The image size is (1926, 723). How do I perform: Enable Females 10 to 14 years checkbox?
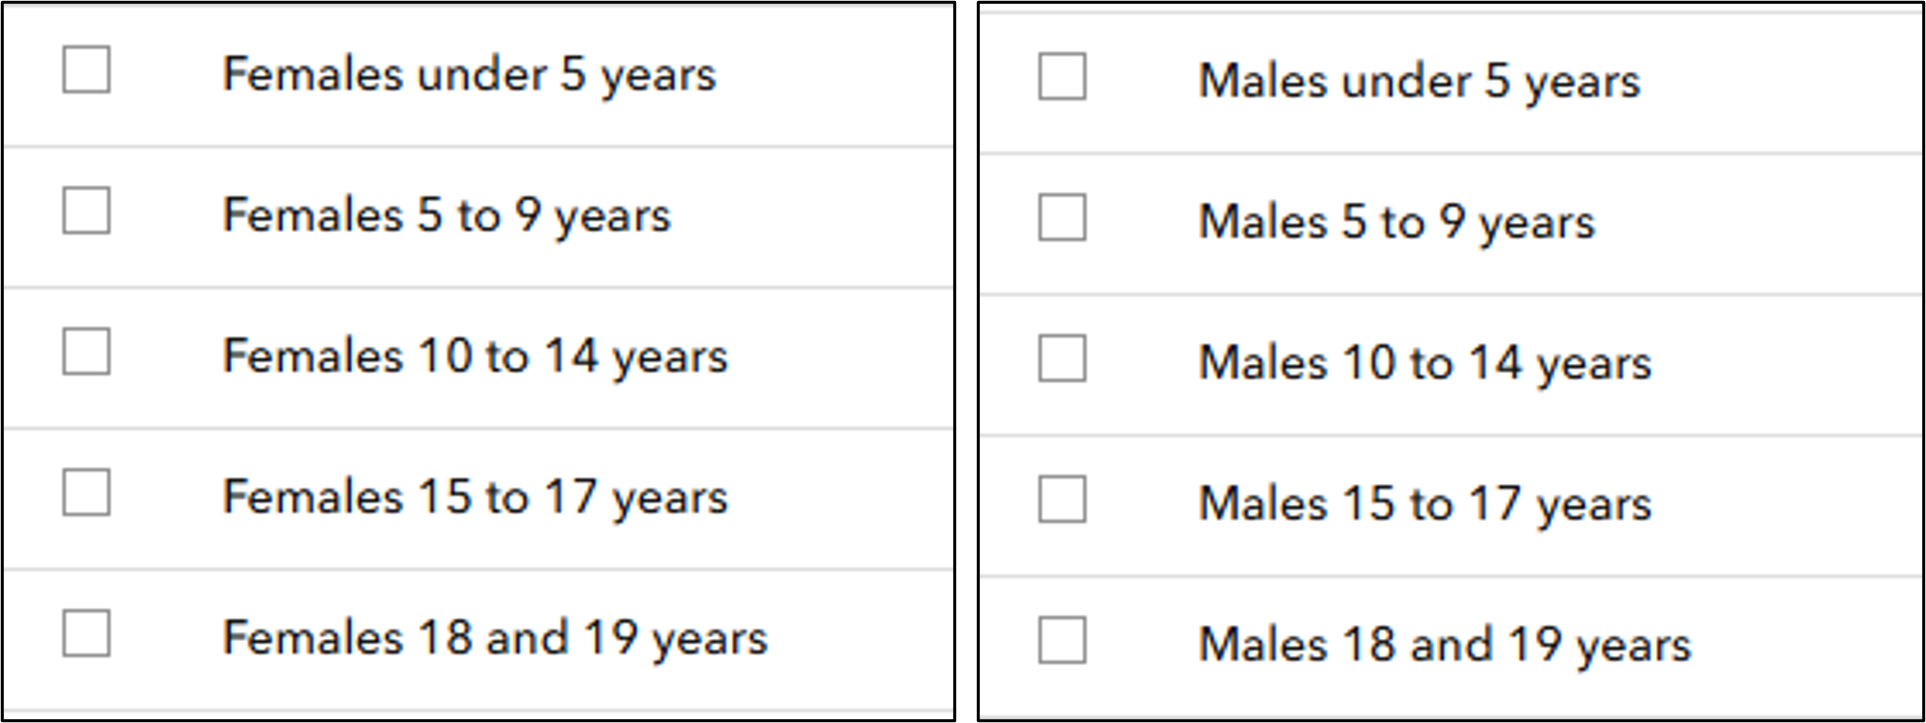click(86, 352)
